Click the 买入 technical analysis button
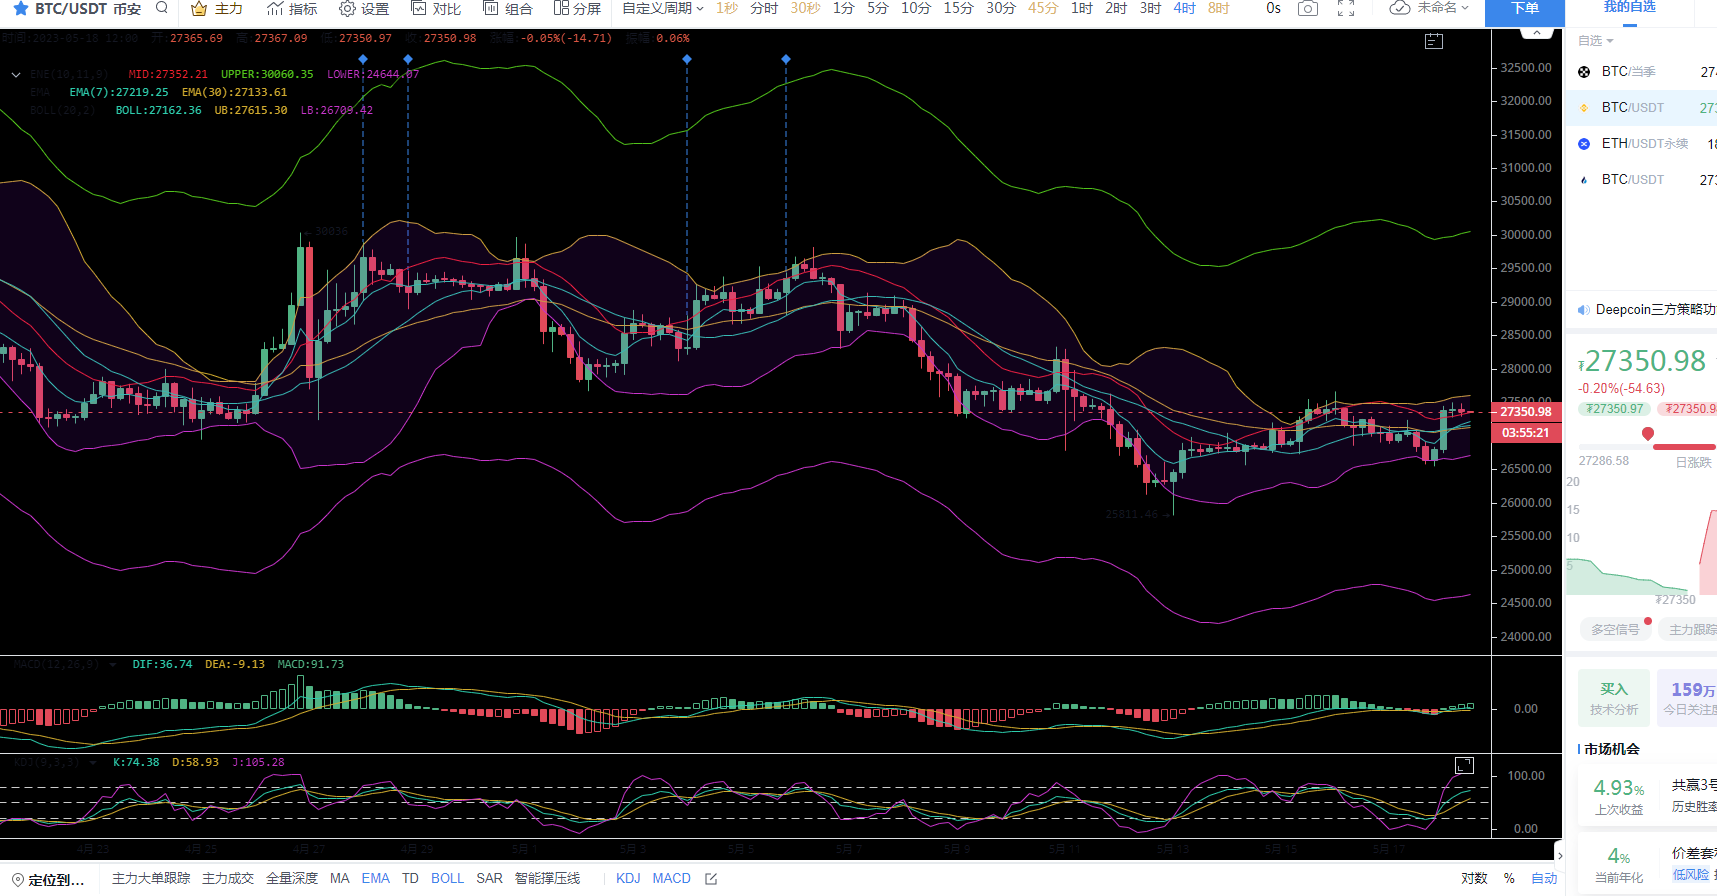Viewport: 1717px width, 896px height. coord(1613,698)
